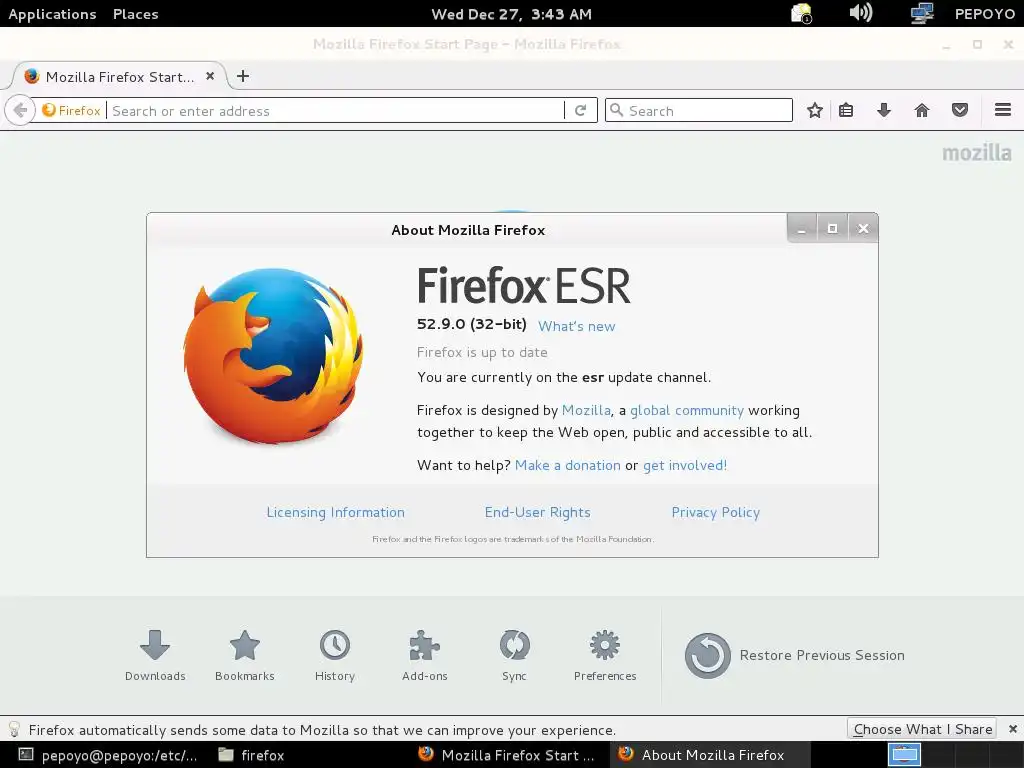
Task: Close the About Mozilla Firefox dialog
Action: pyautogui.click(x=863, y=228)
